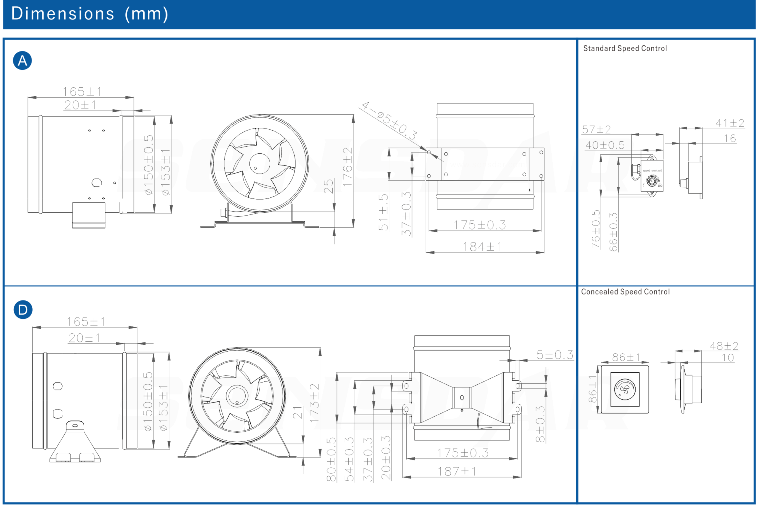Click the '86±1' concealed control width dimension

[x=626, y=357]
